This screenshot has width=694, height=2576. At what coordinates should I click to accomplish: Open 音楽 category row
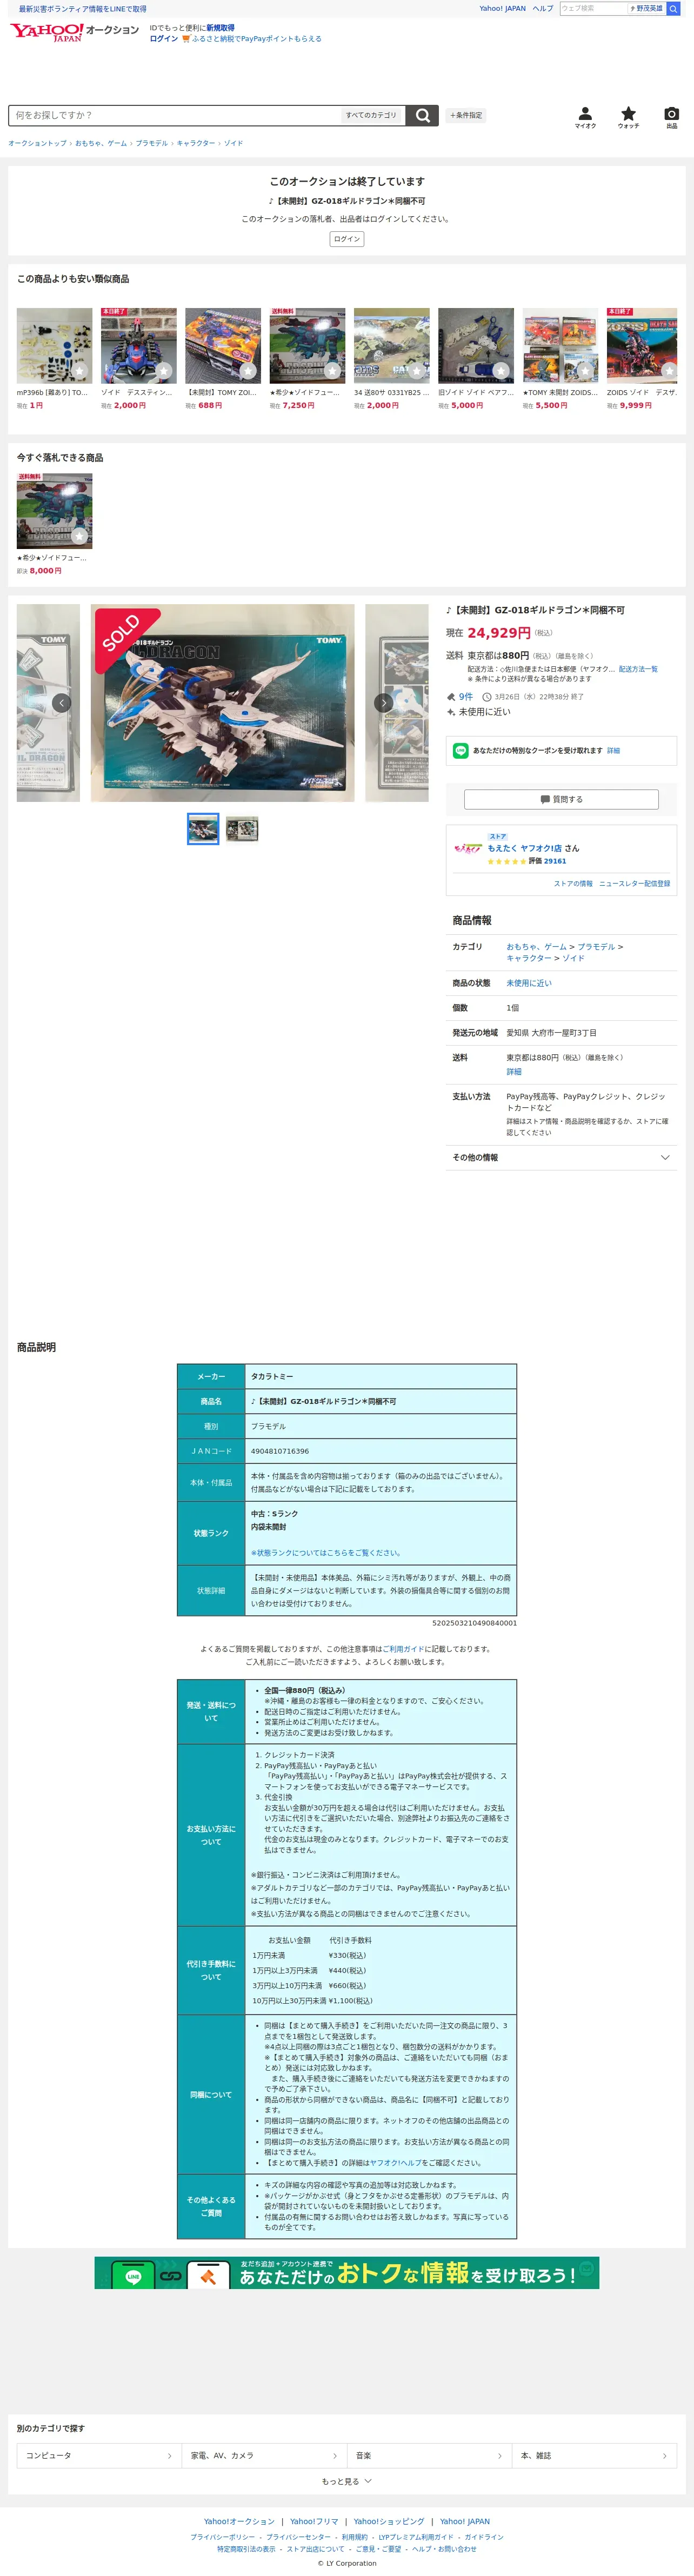pyautogui.click(x=429, y=2456)
